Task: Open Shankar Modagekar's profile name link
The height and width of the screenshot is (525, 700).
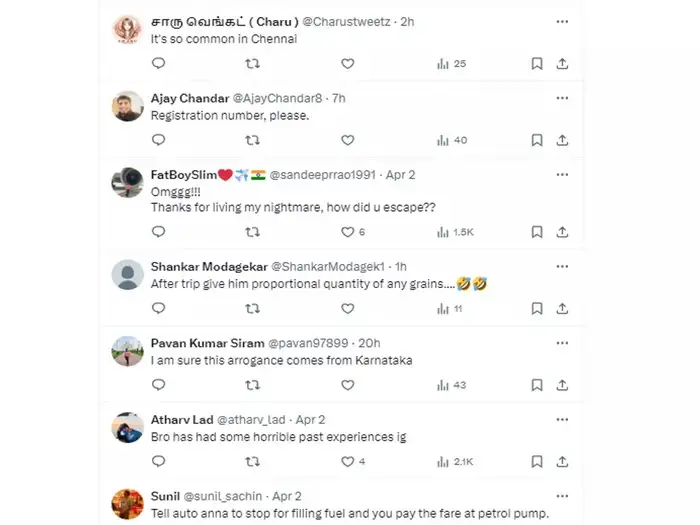Action: [x=207, y=267]
